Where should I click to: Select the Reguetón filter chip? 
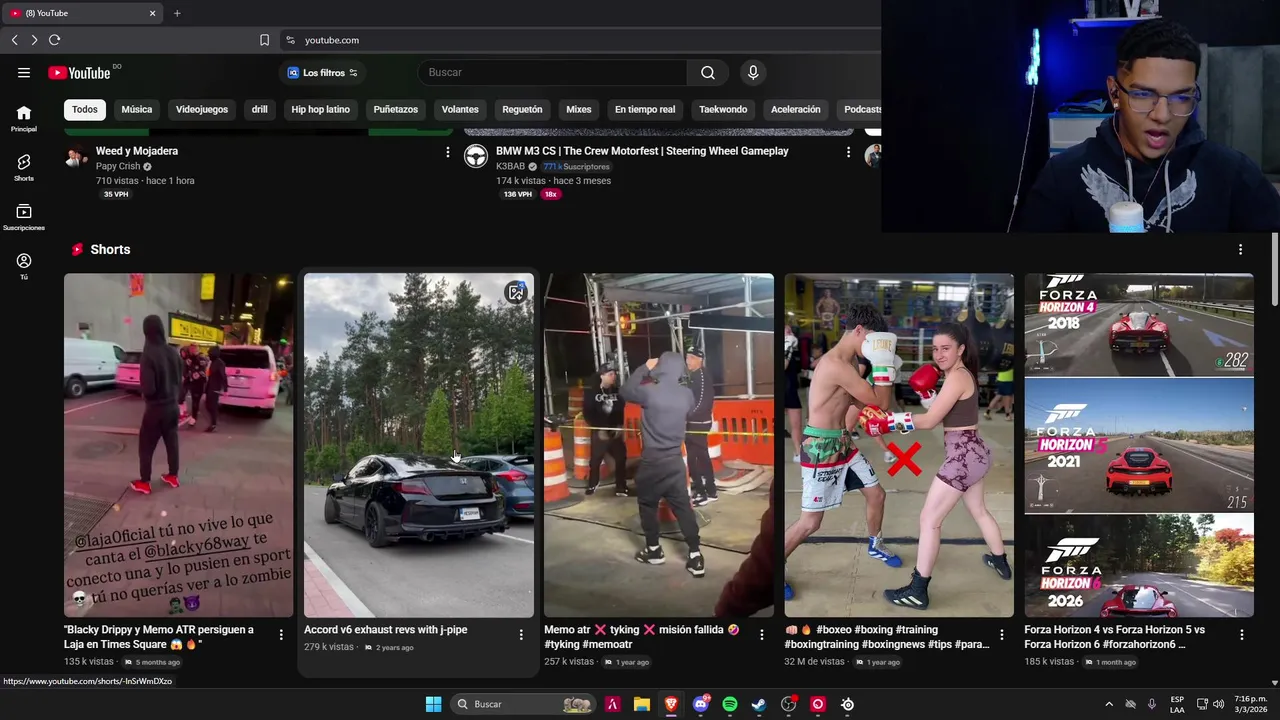point(522,109)
